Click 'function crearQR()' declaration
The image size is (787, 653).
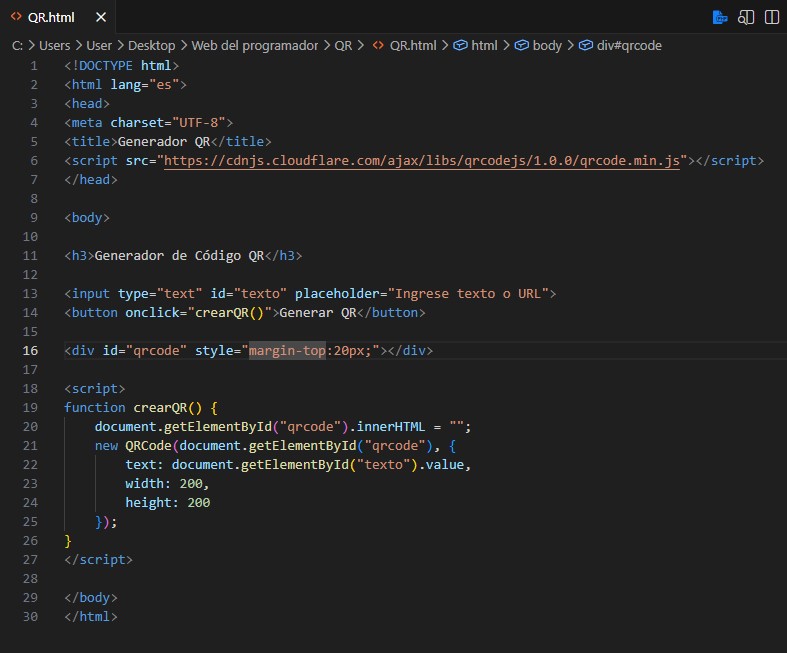point(133,408)
